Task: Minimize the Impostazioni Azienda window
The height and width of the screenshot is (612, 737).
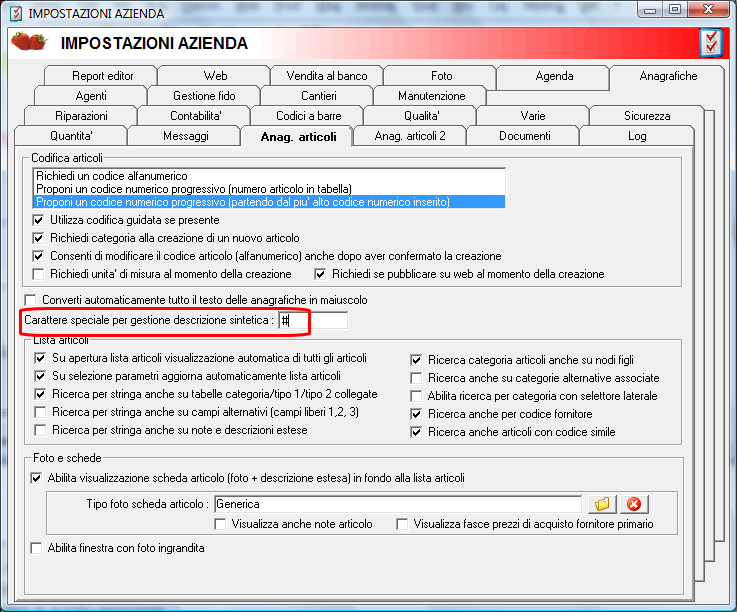Action: coord(650,9)
